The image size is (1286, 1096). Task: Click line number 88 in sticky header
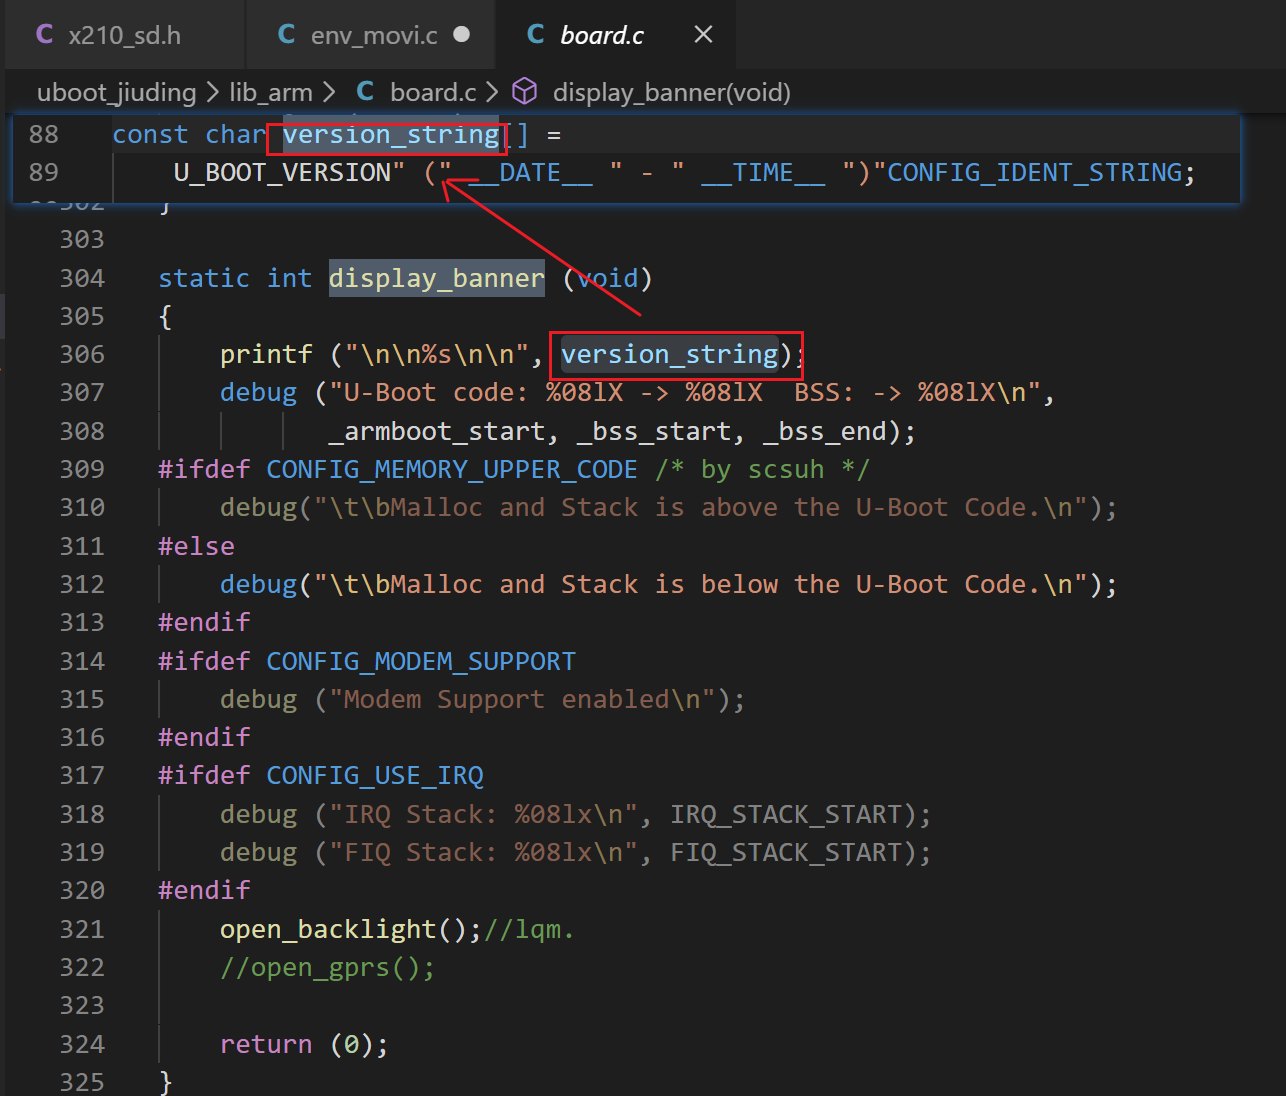44,134
